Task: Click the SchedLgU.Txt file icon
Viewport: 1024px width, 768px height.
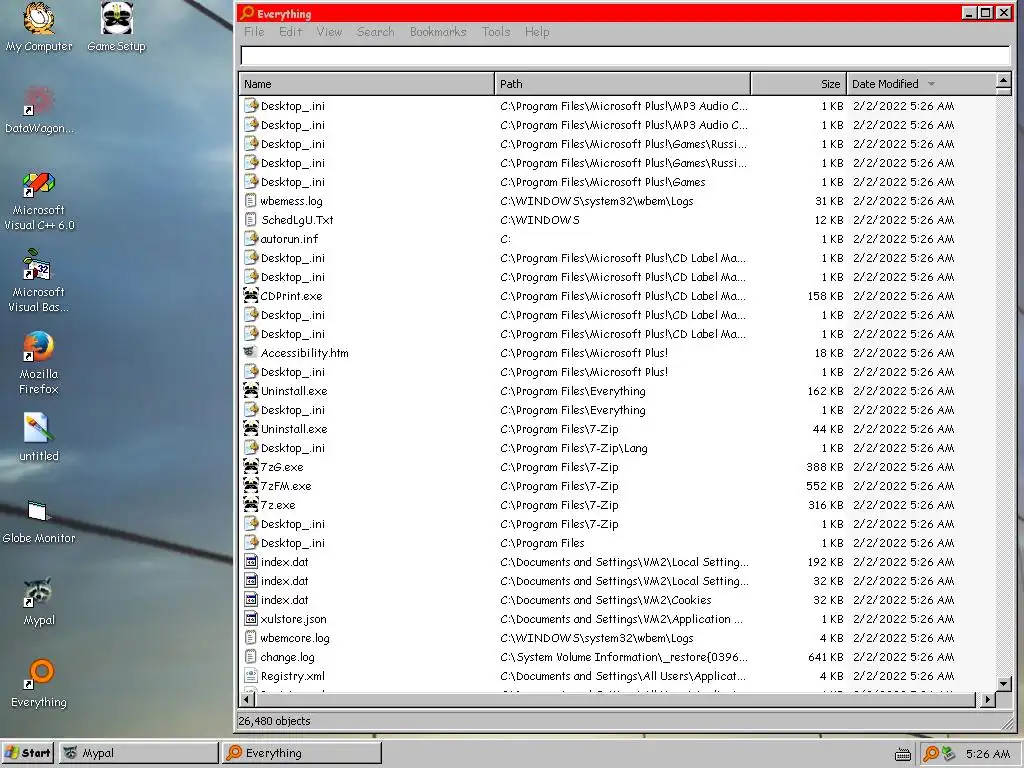Action: click(x=251, y=219)
